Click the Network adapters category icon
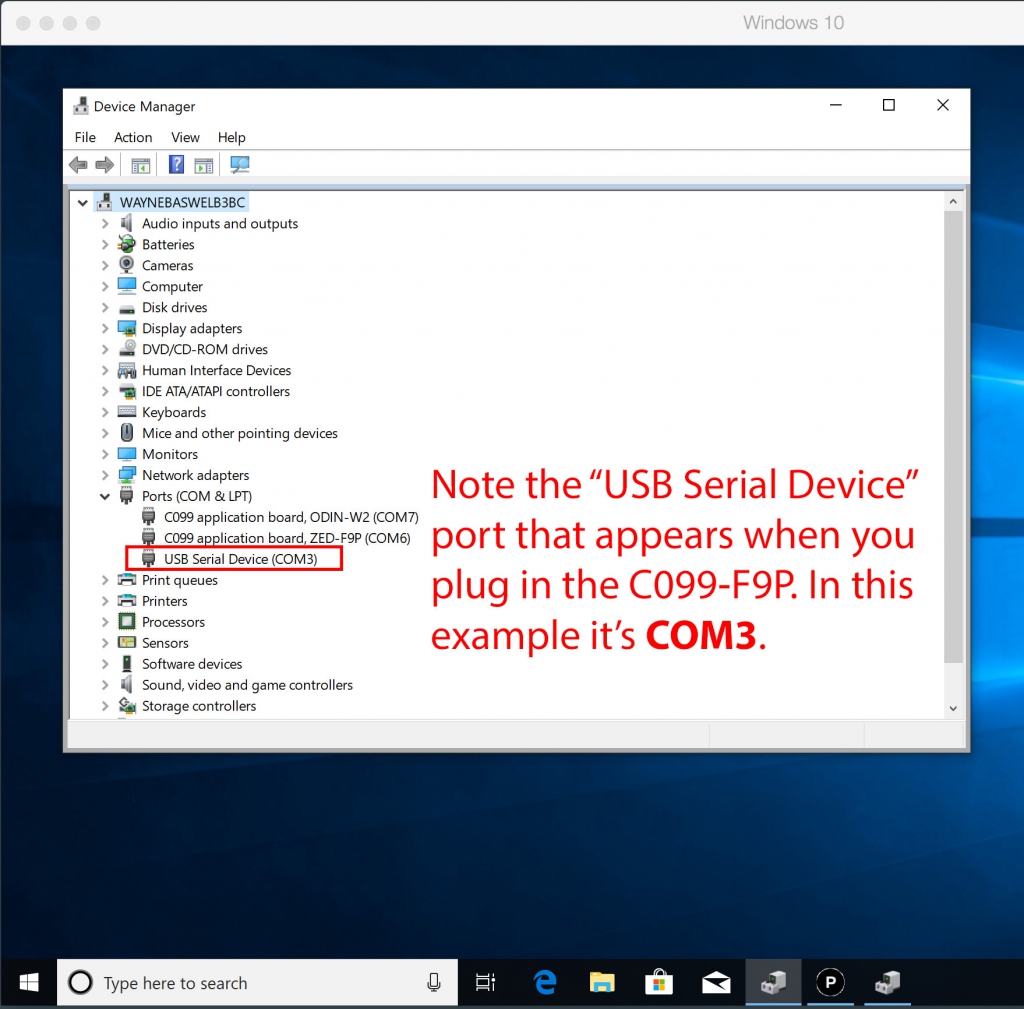 pos(127,475)
